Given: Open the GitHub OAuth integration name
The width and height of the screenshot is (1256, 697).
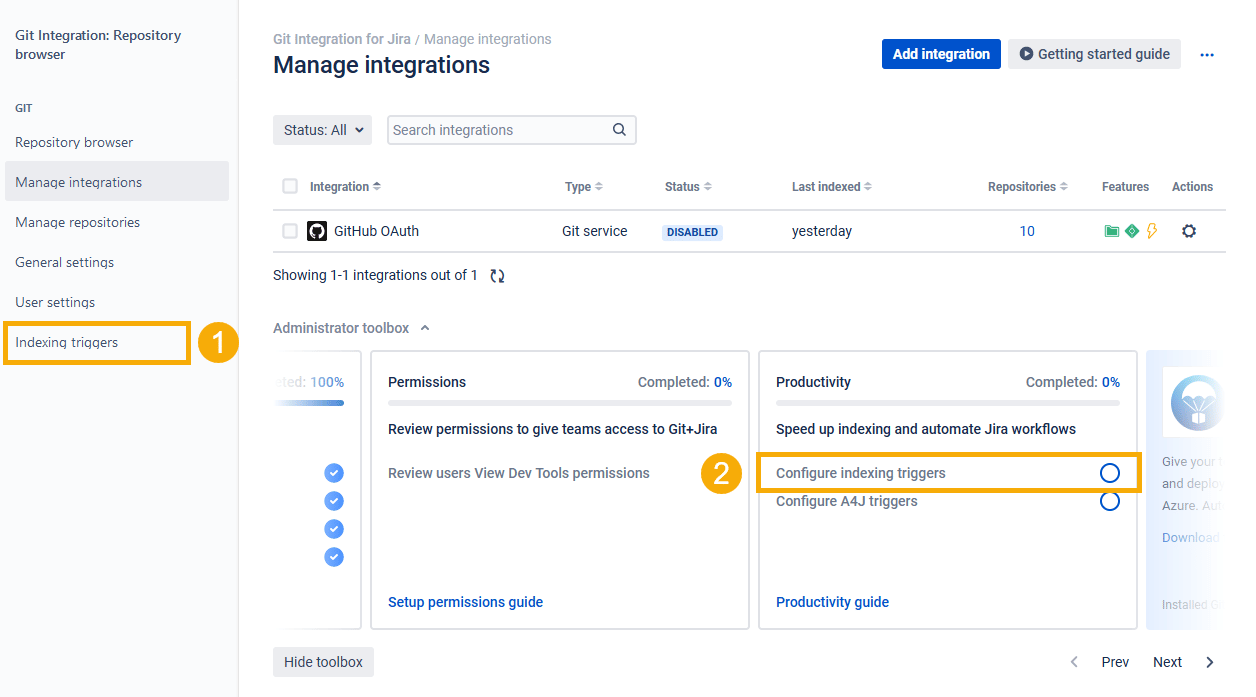Looking at the screenshot, I should (376, 231).
